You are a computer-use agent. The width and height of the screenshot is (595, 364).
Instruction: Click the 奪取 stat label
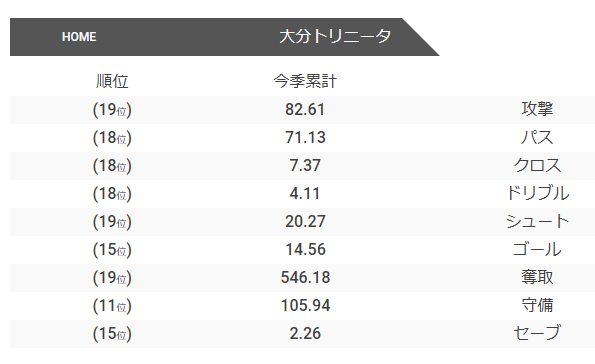[537, 277]
